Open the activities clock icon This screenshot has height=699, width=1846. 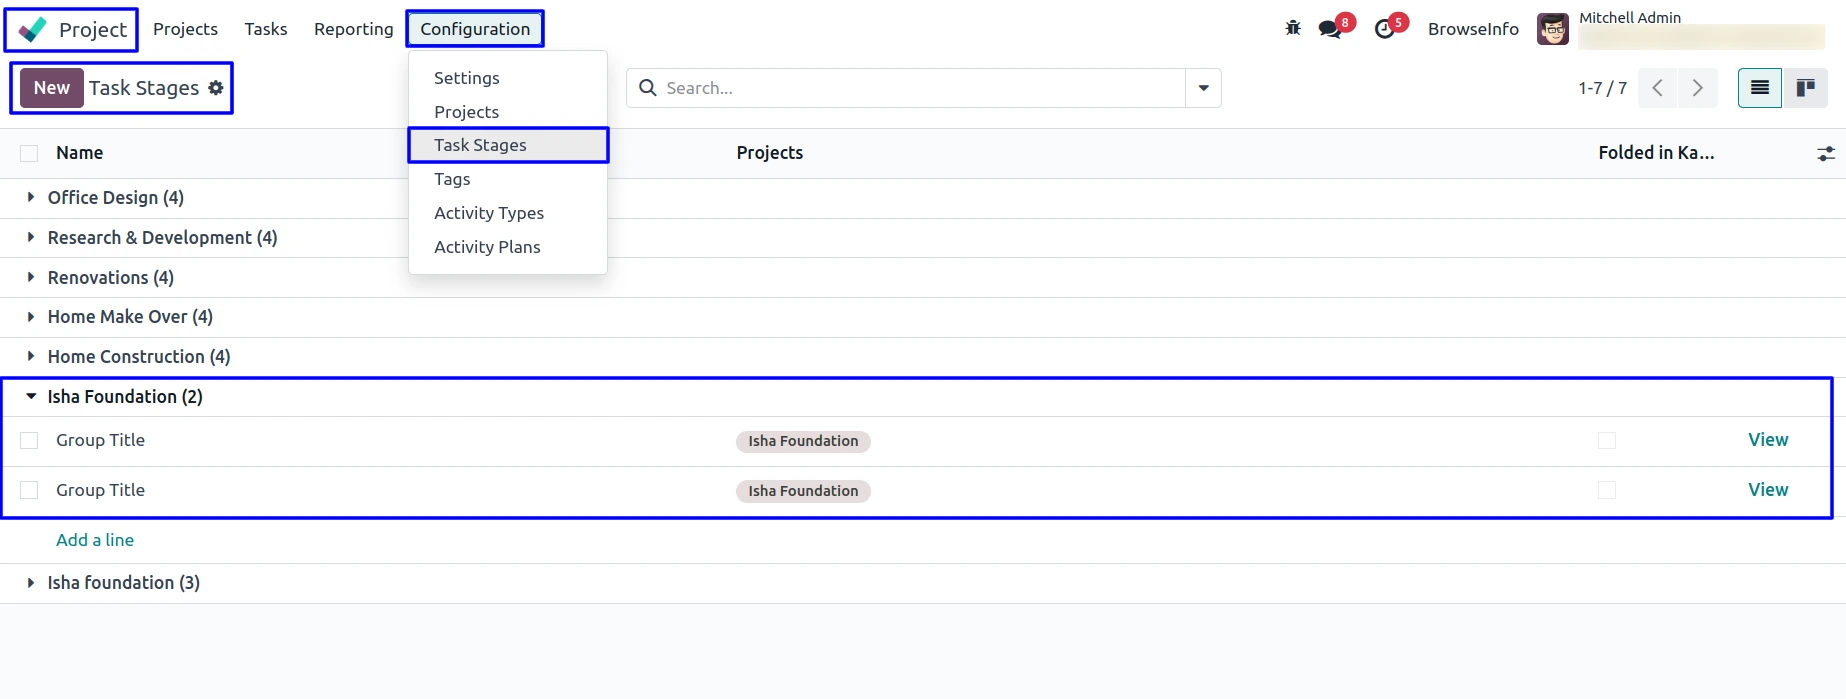(1385, 29)
